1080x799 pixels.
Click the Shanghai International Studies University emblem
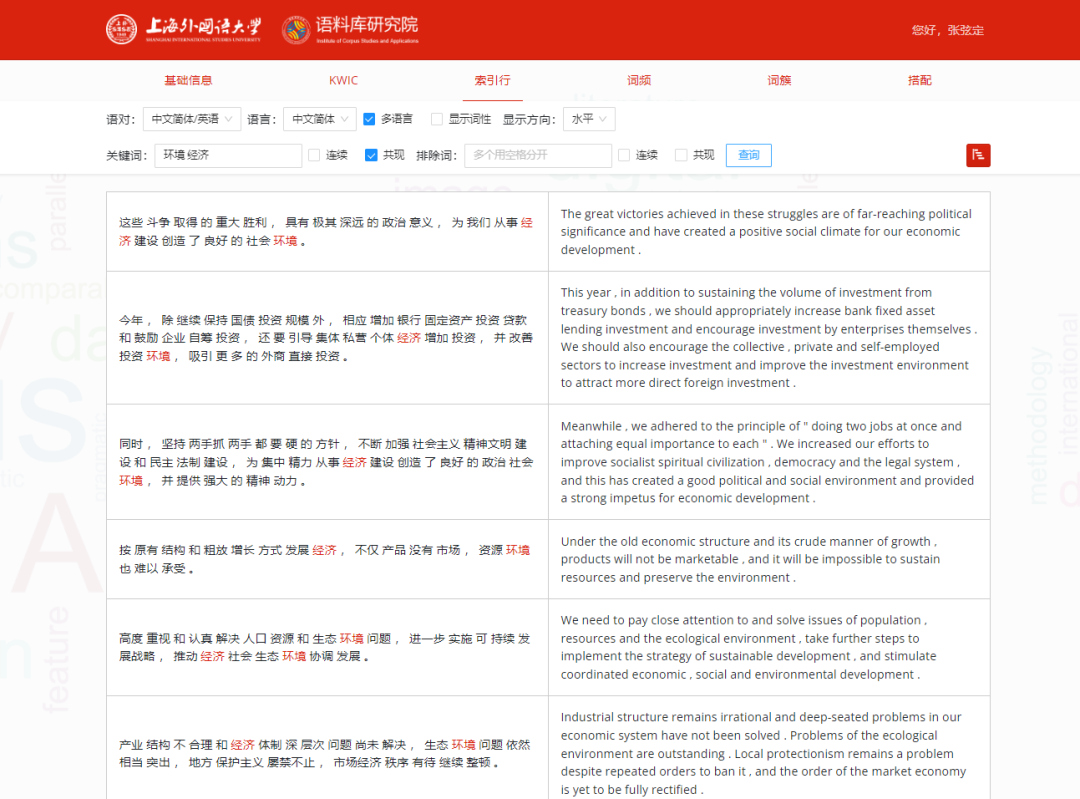pos(121,30)
